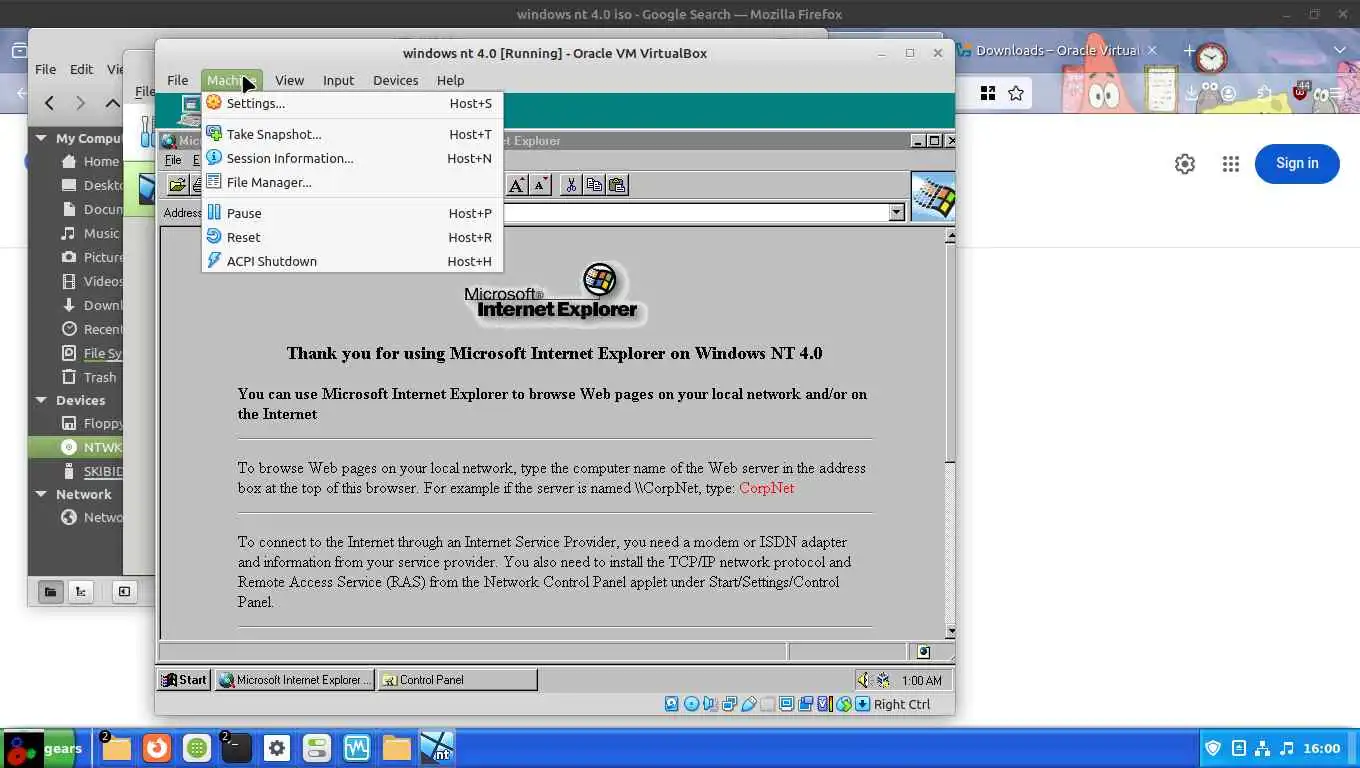Open Google apps grid icon

pos(1231,164)
